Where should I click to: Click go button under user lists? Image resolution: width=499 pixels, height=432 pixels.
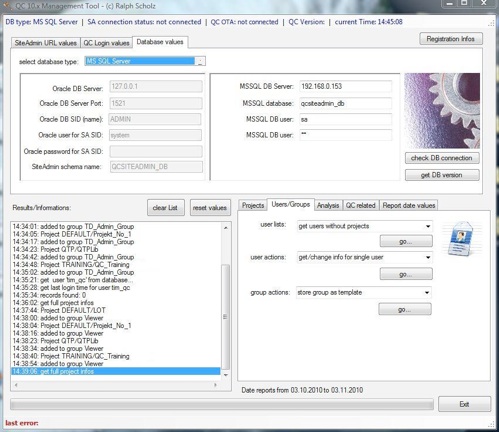[x=406, y=241]
